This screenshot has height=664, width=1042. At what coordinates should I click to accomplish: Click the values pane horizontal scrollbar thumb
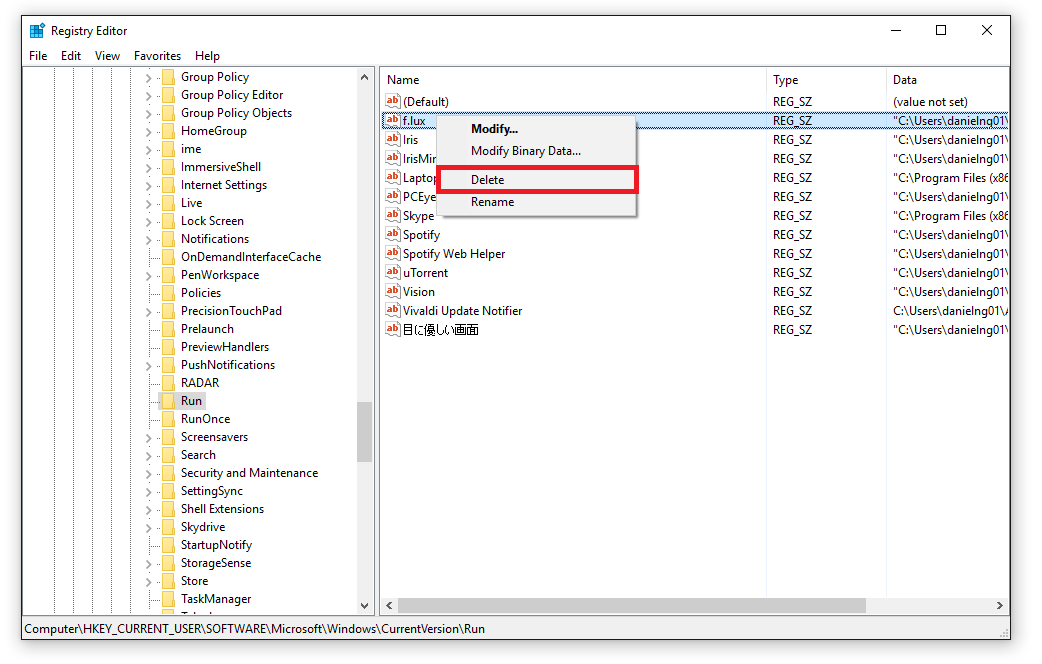coord(632,606)
